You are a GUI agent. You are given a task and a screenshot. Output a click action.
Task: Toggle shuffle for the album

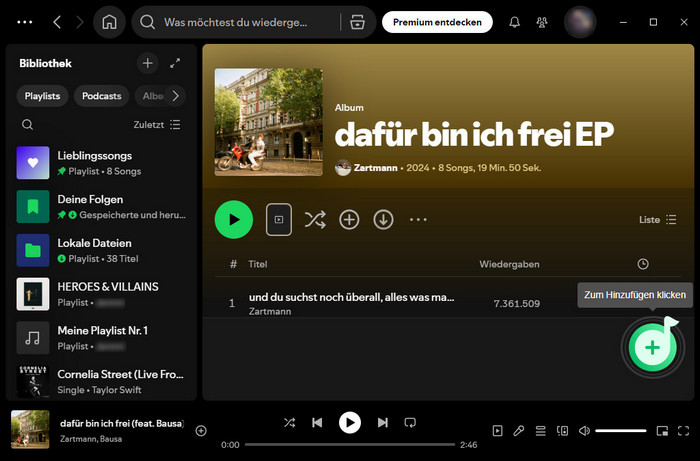(x=315, y=220)
